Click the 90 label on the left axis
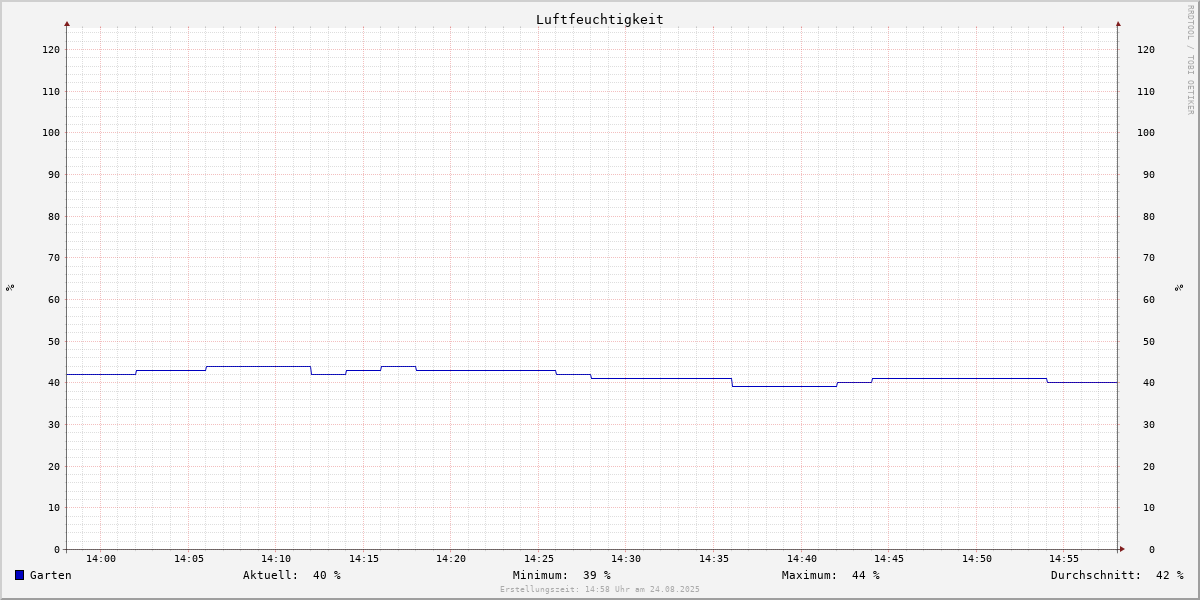Screen dimensions: 1200x600 coord(54,174)
